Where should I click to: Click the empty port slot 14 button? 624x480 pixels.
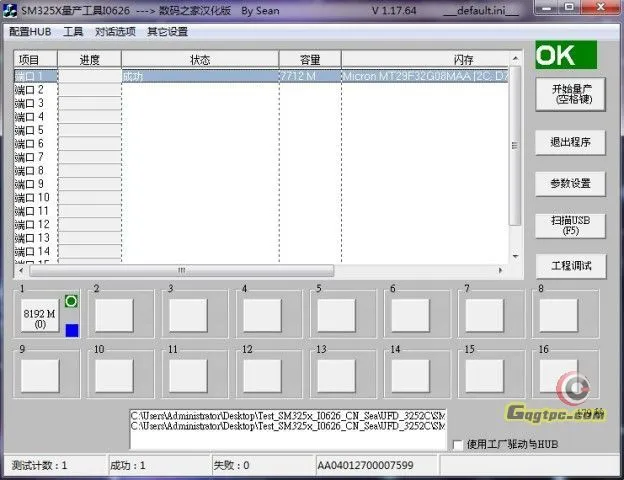pyautogui.click(x=410, y=376)
